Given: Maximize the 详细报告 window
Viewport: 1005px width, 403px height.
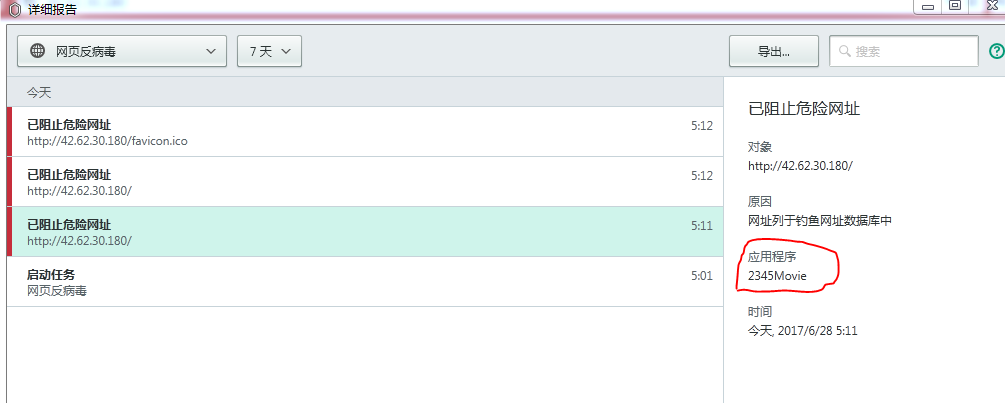Looking at the screenshot, I should click(x=955, y=5).
